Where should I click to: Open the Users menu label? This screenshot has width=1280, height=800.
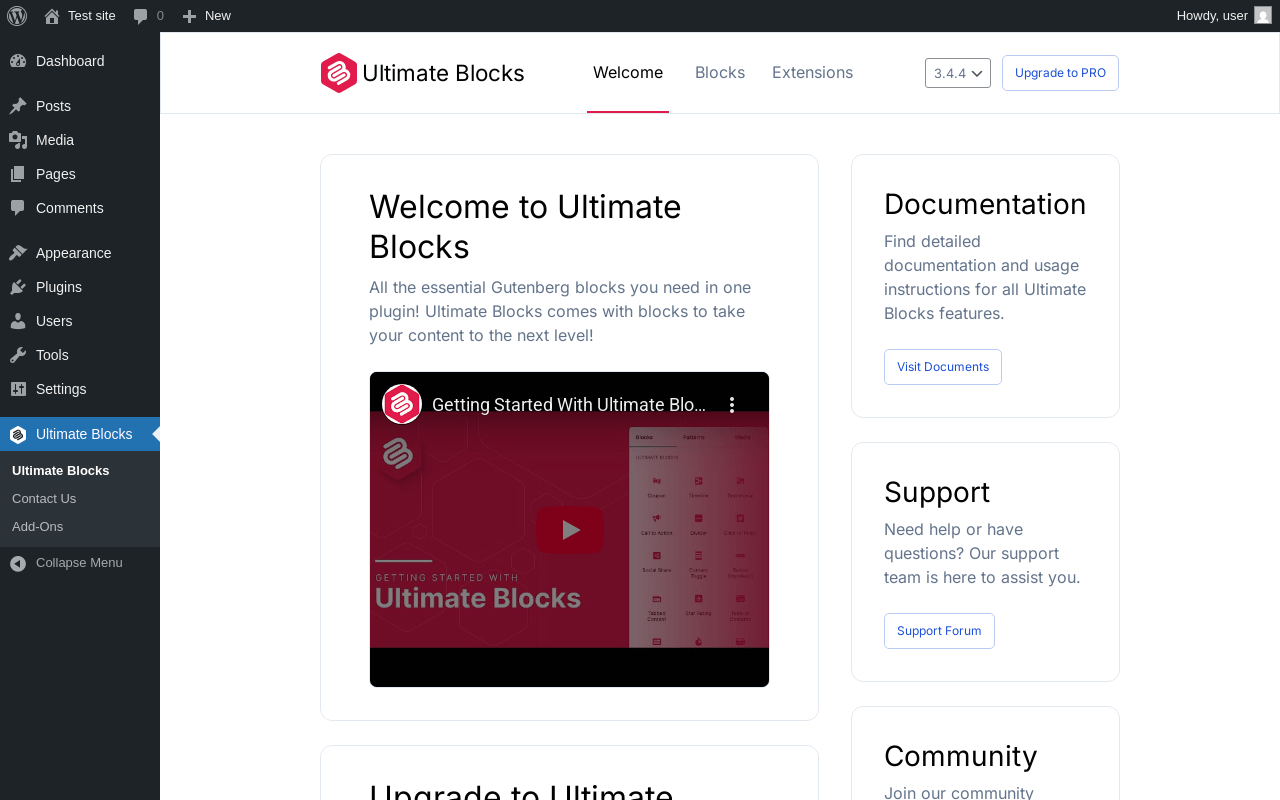tap(54, 321)
